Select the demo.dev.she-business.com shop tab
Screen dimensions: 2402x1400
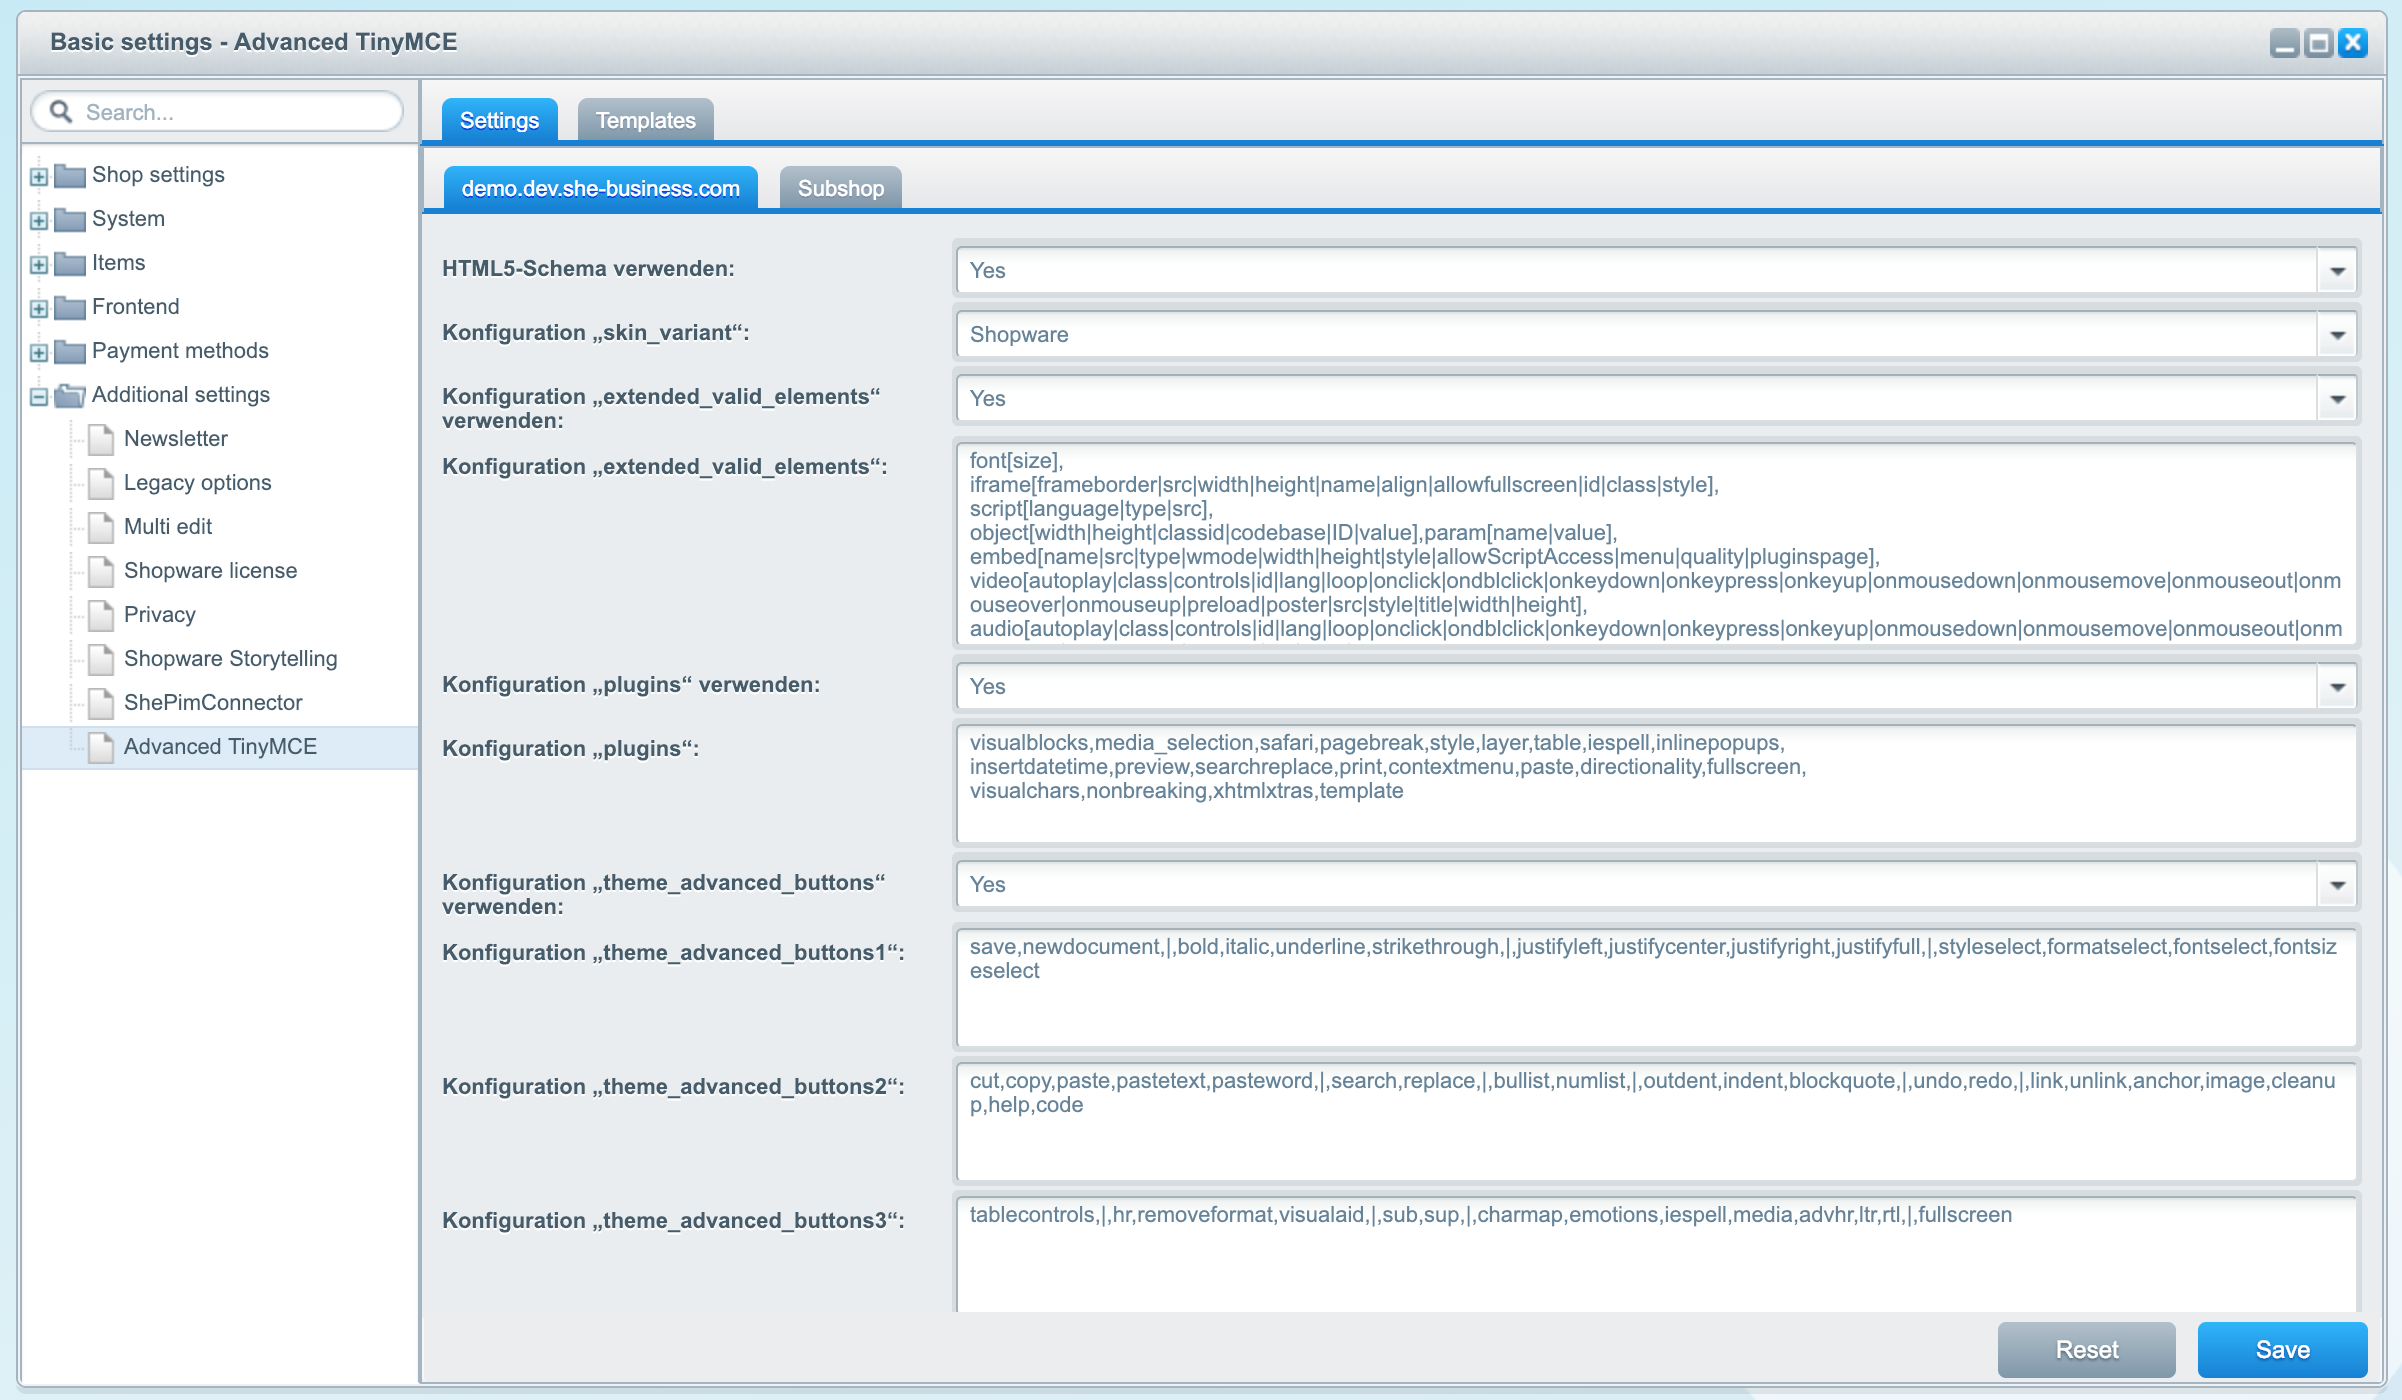click(600, 188)
